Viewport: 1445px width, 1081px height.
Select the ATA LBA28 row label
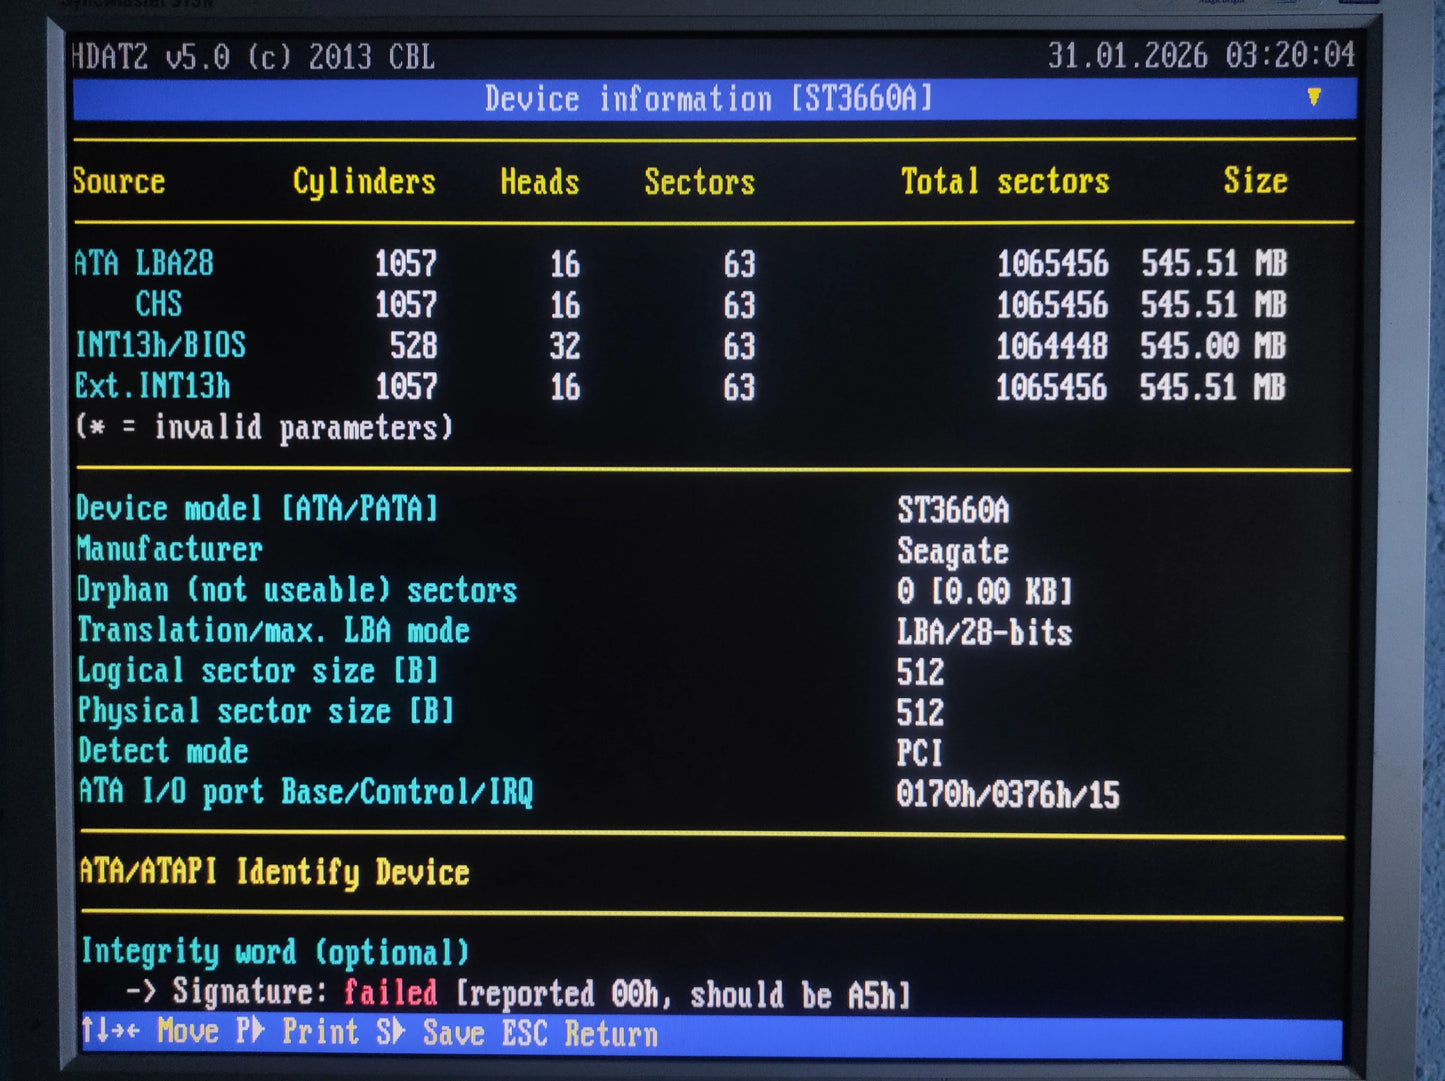tap(144, 263)
